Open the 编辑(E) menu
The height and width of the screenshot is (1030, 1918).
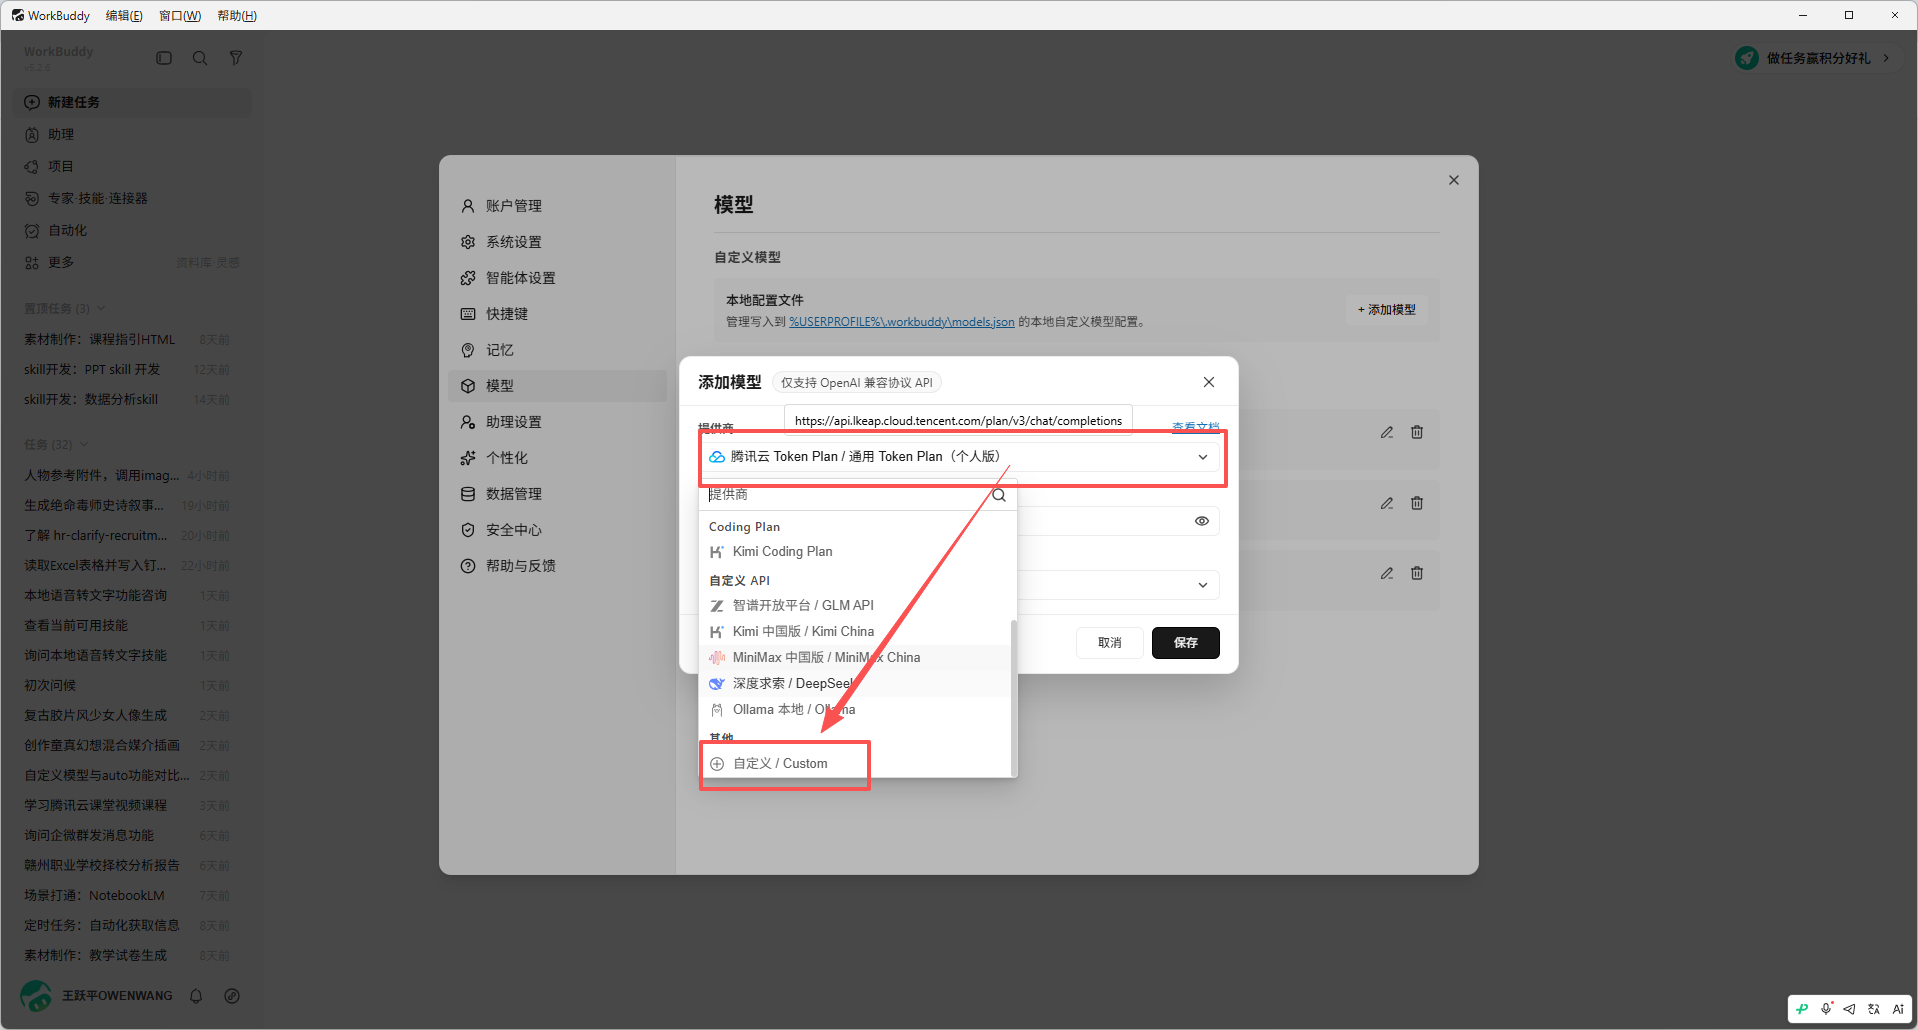point(124,15)
